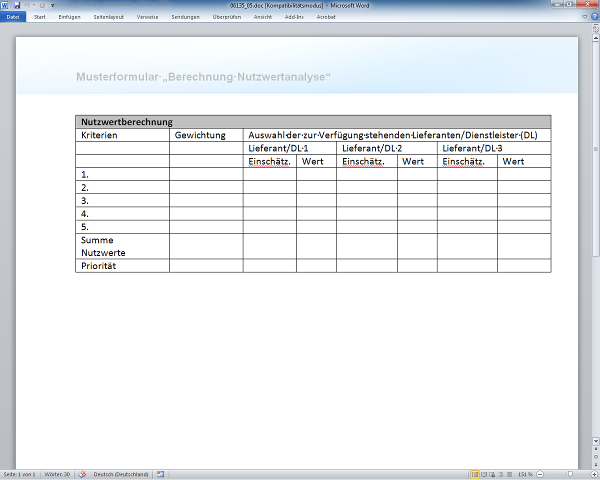Click the empty table cell next to Priorität
The image size is (600, 480).
[x=205, y=266]
